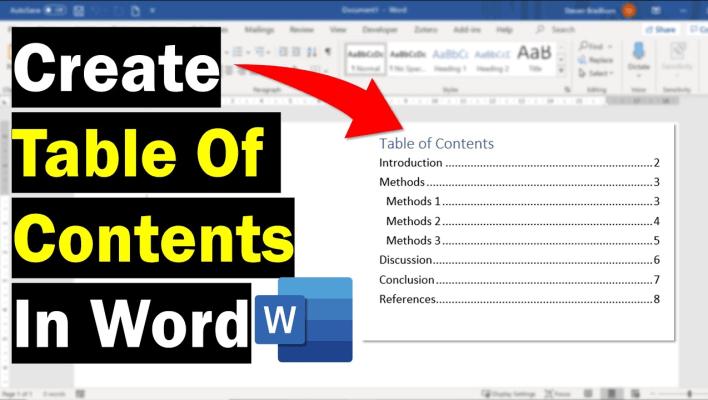Expand the Styles gallery More arrow
The image size is (708, 400).
(561, 70)
